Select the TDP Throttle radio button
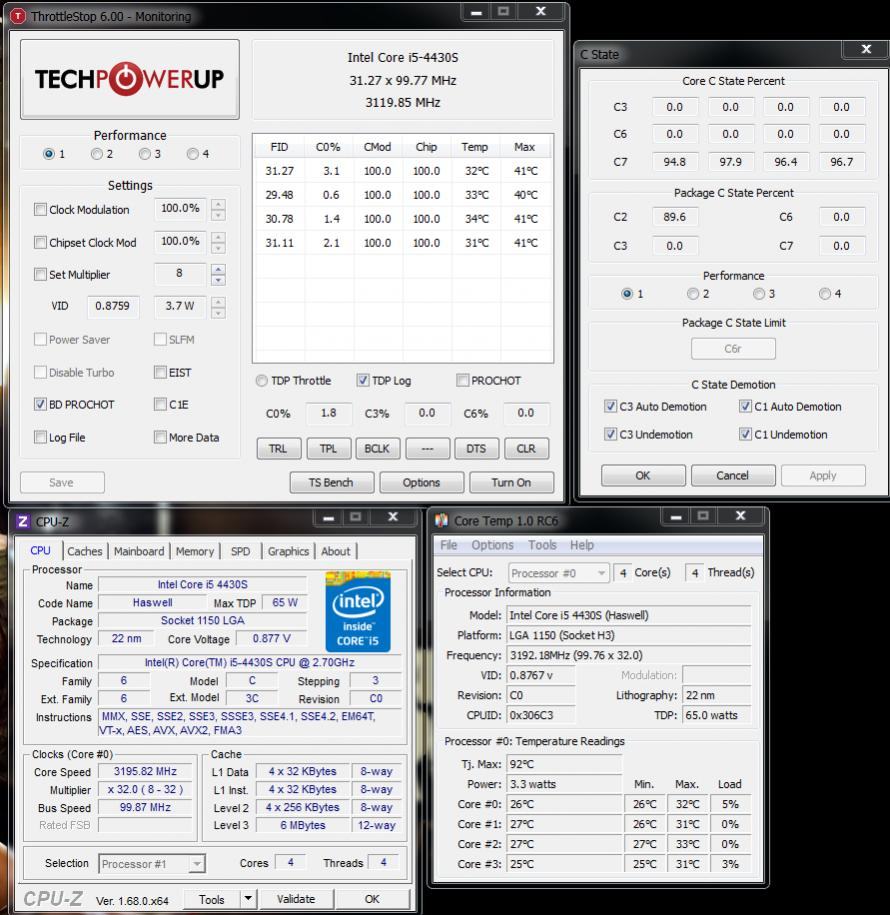Image resolution: width=890 pixels, height=915 pixels. (261, 380)
